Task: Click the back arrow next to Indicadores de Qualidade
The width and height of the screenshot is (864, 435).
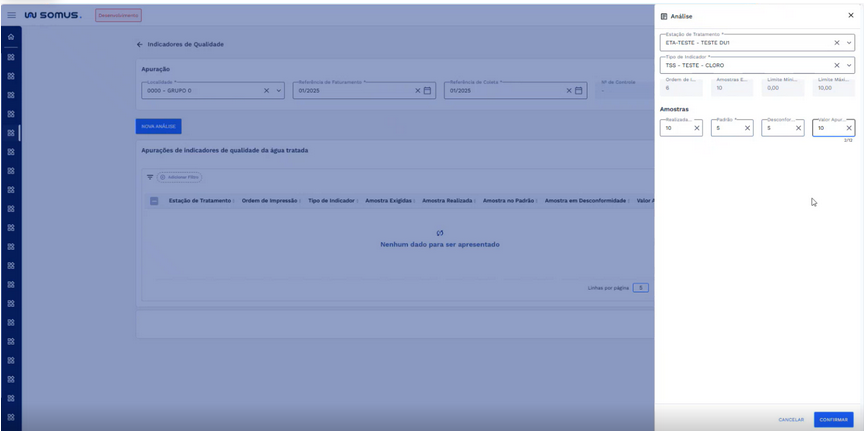Action: (140, 44)
